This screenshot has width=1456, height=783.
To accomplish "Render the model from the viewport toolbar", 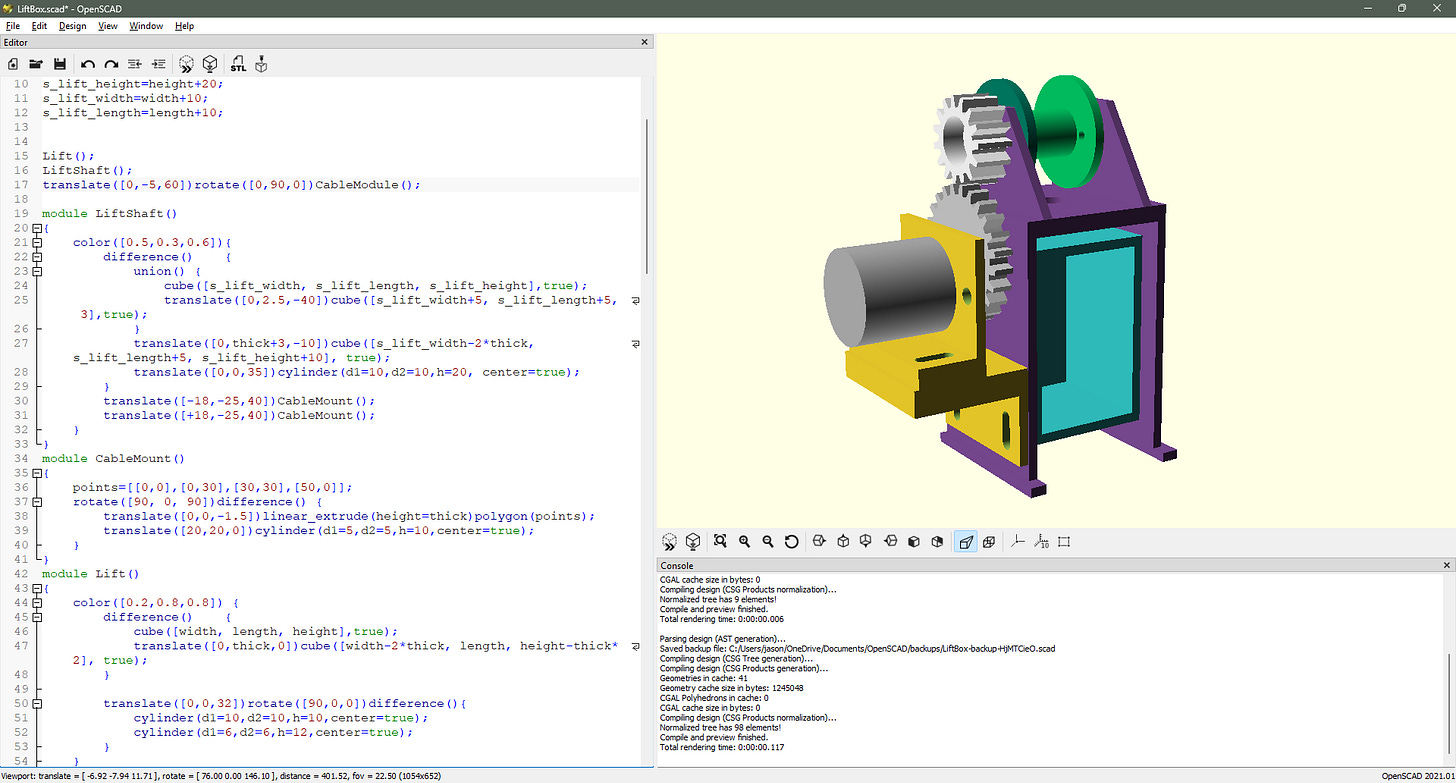I will pyautogui.click(x=692, y=541).
